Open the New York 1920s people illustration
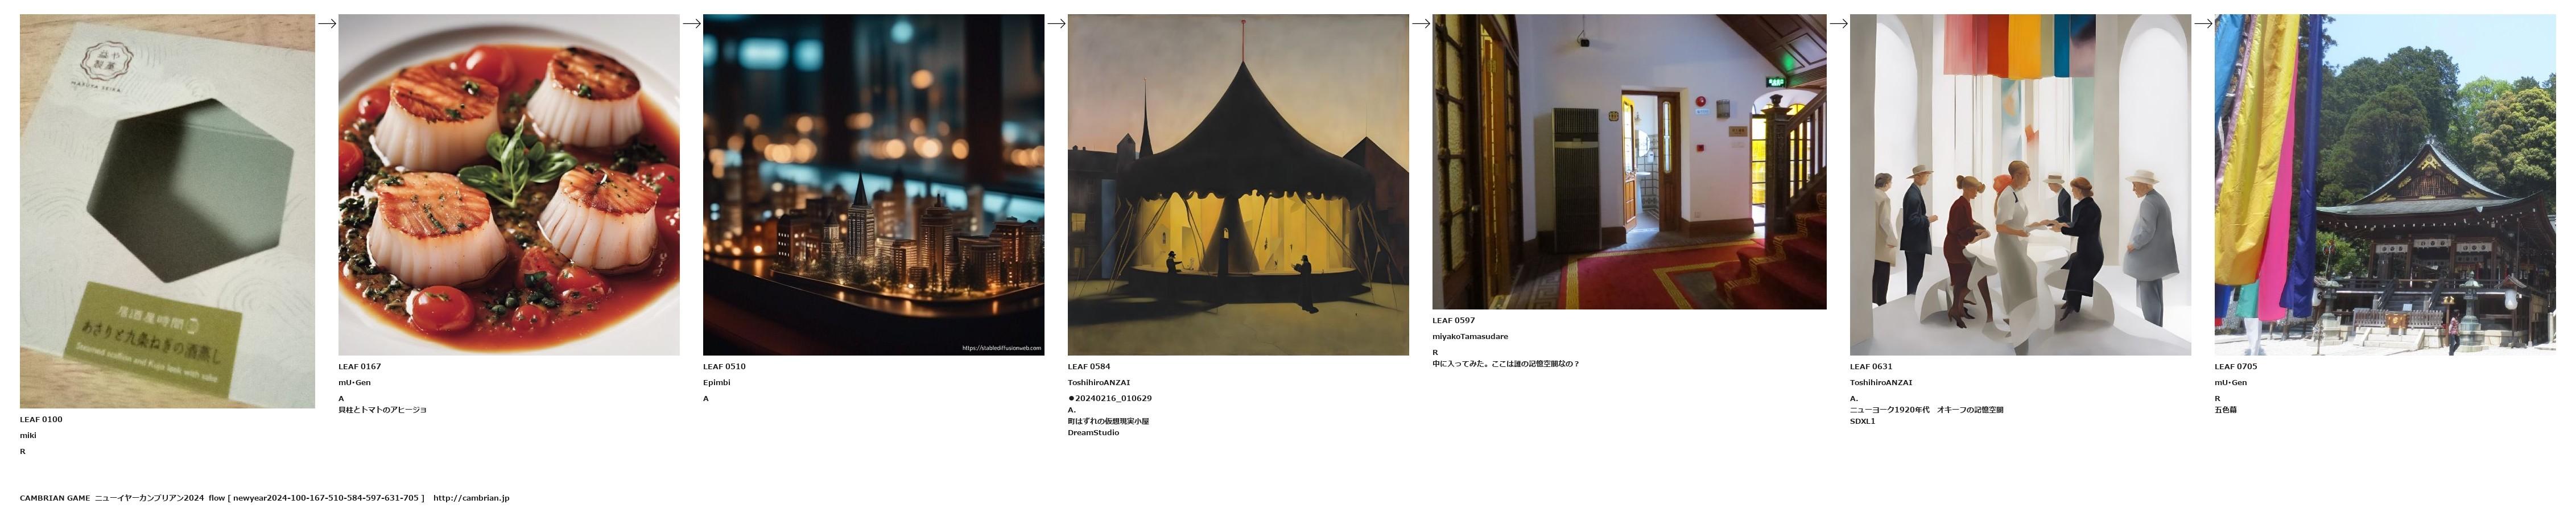The height and width of the screenshot is (512, 2576). (x=2020, y=185)
